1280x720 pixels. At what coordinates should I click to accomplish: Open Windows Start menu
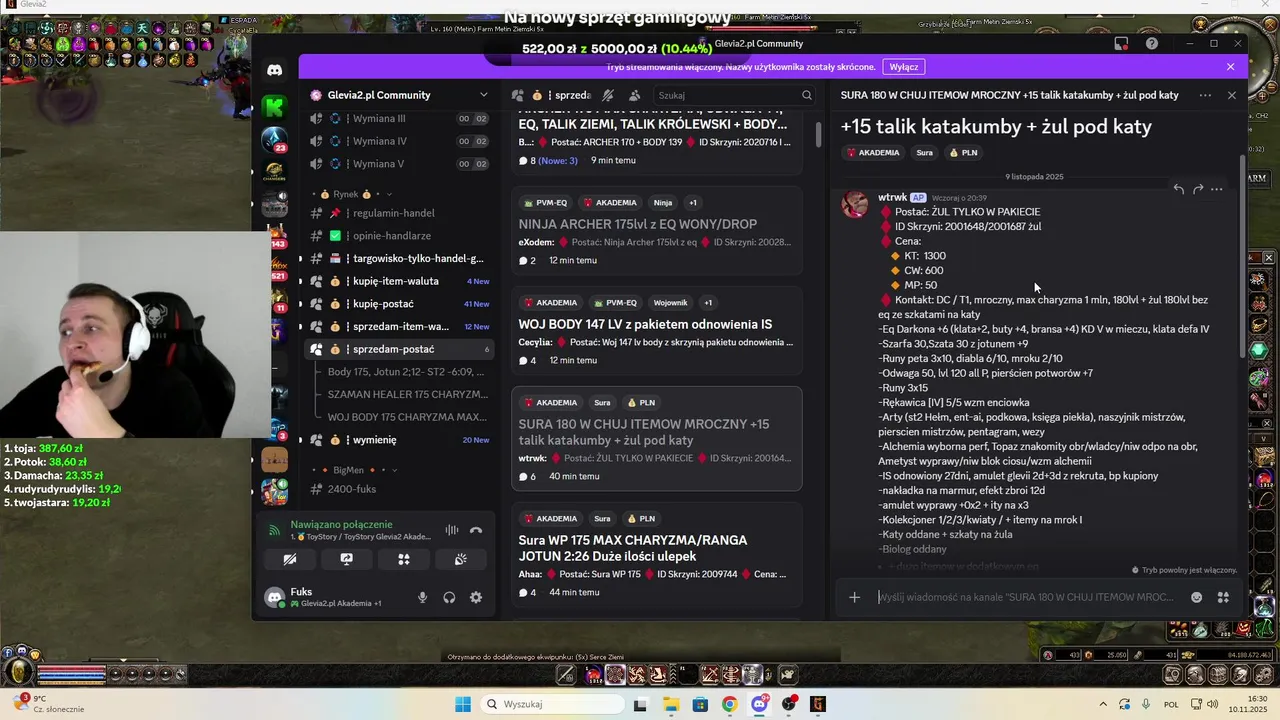pos(462,704)
